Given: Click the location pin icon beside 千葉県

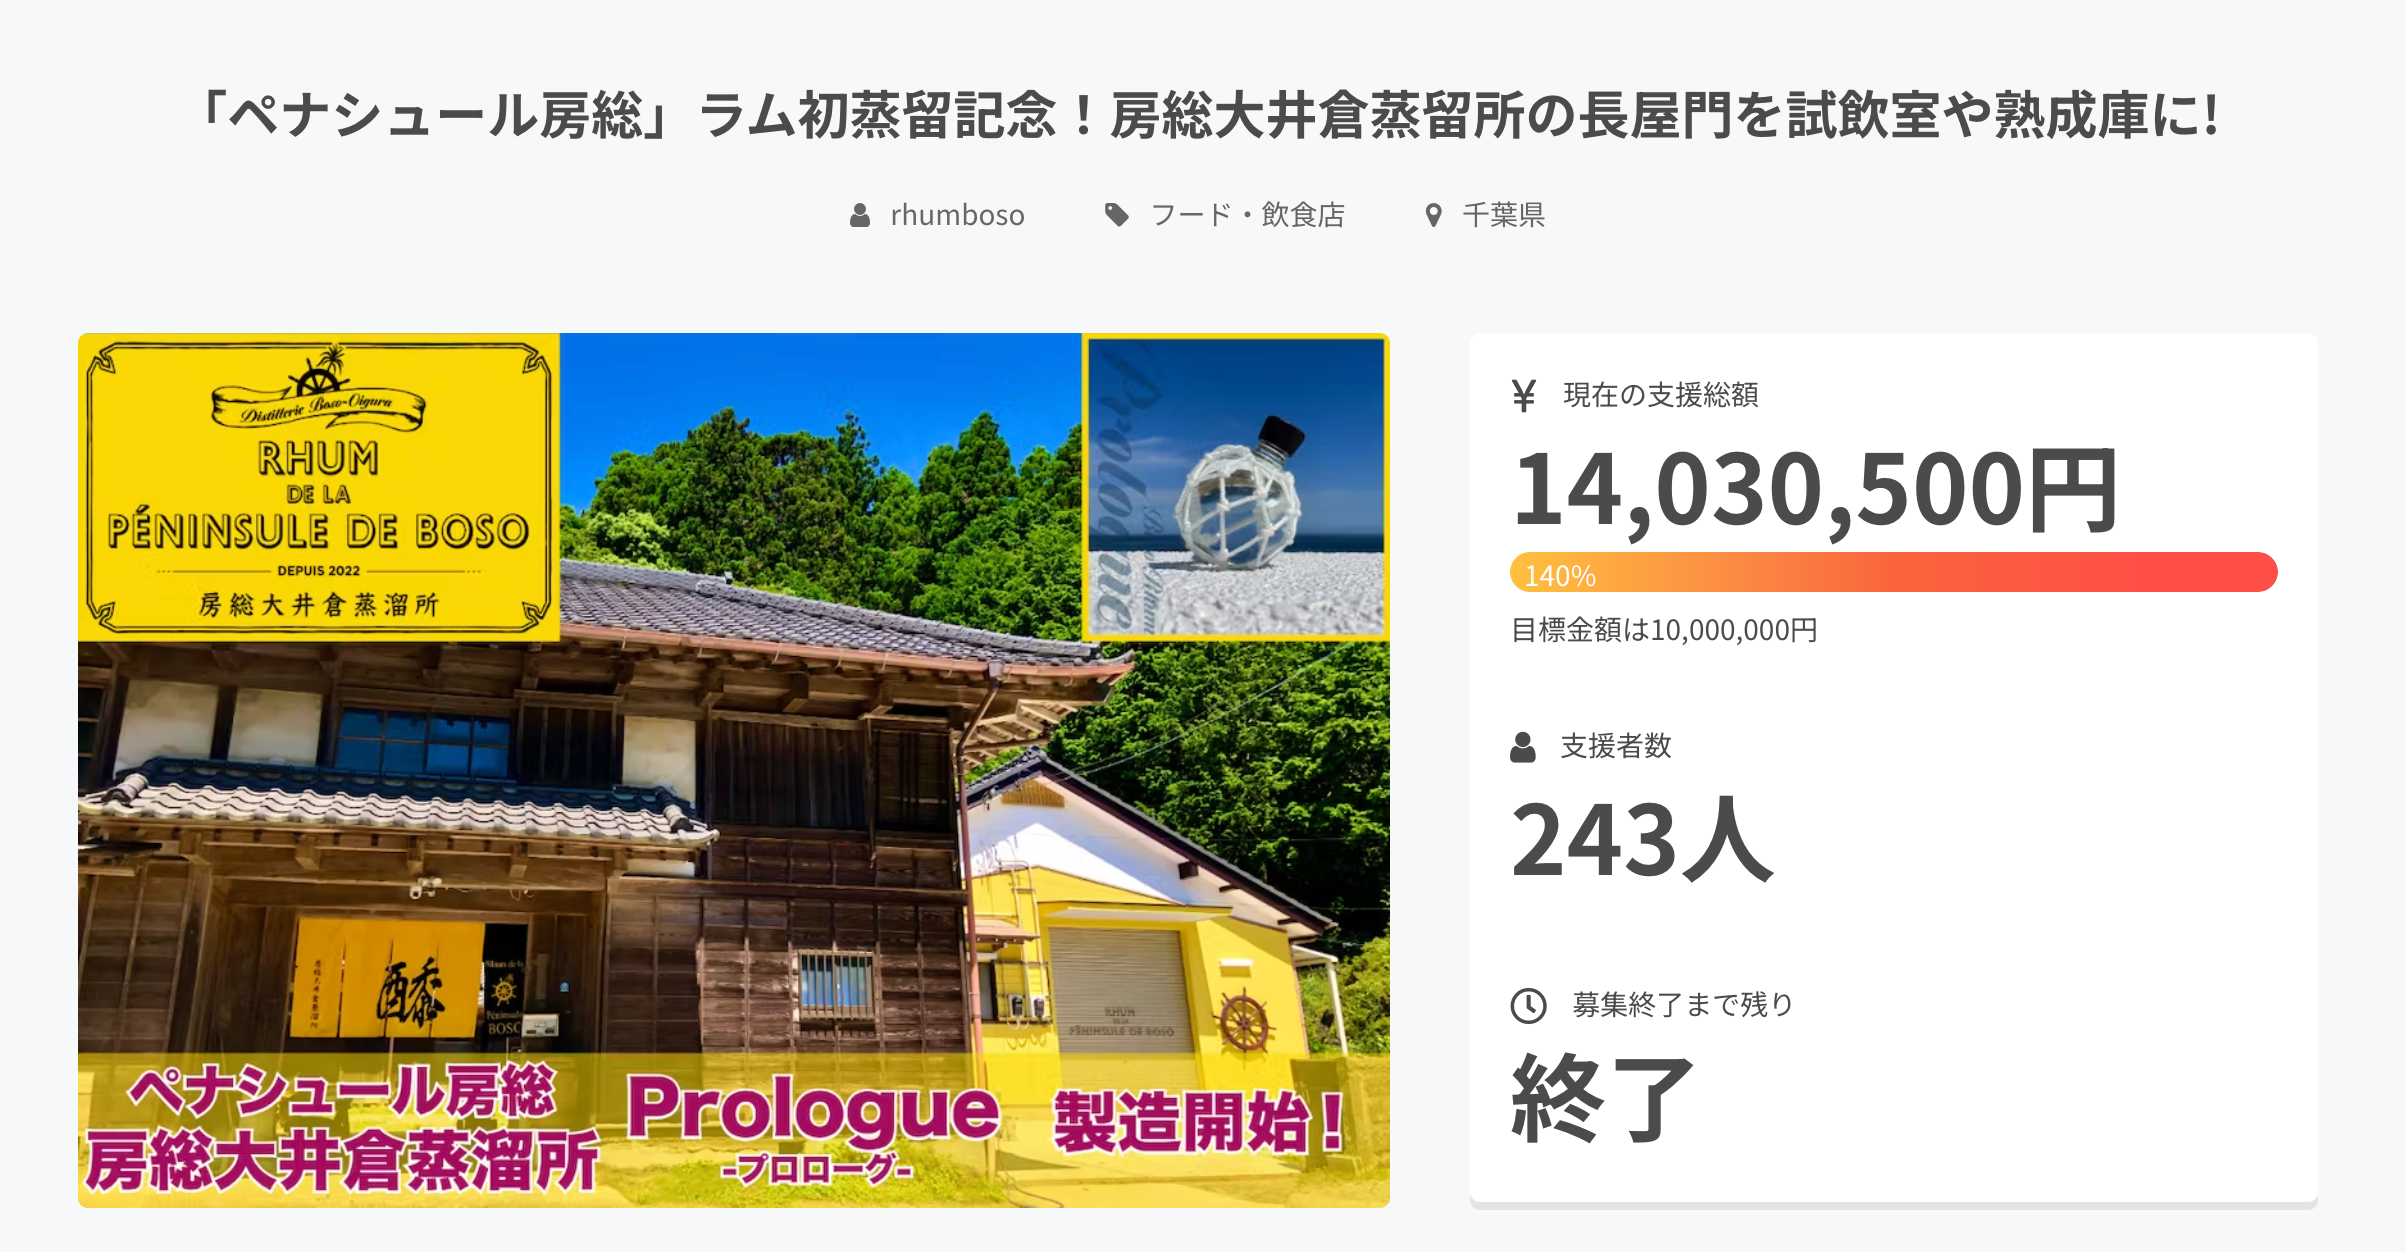Looking at the screenshot, I should click(x=1433, y=215).
